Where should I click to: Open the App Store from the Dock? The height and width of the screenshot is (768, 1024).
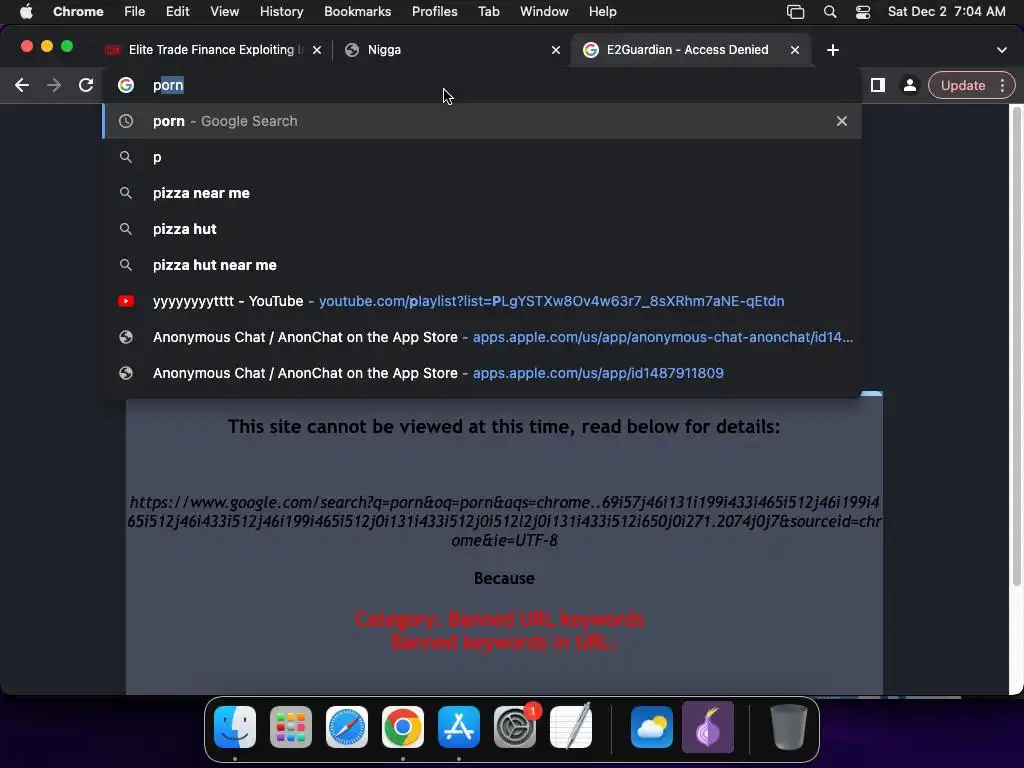click(x=458, y=727)
